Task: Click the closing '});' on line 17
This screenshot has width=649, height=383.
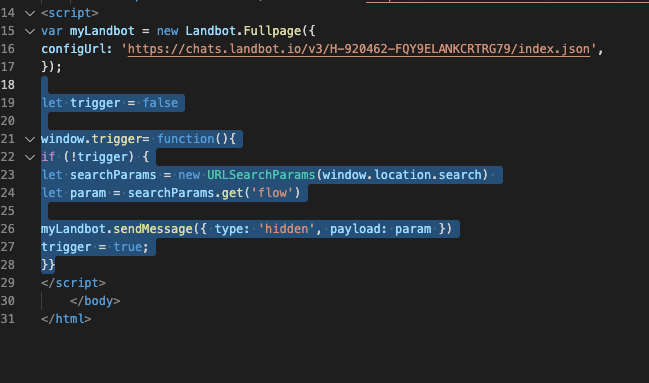Action: [51, 67]
